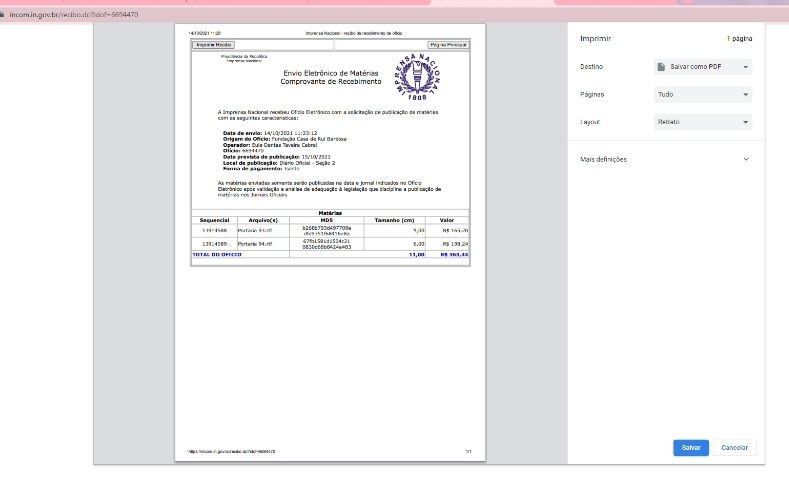Image resolution: width=789 pixels, height=478 pixels.
Task: Click sequencial value 13914589
Action: click(x=214, y=244)
